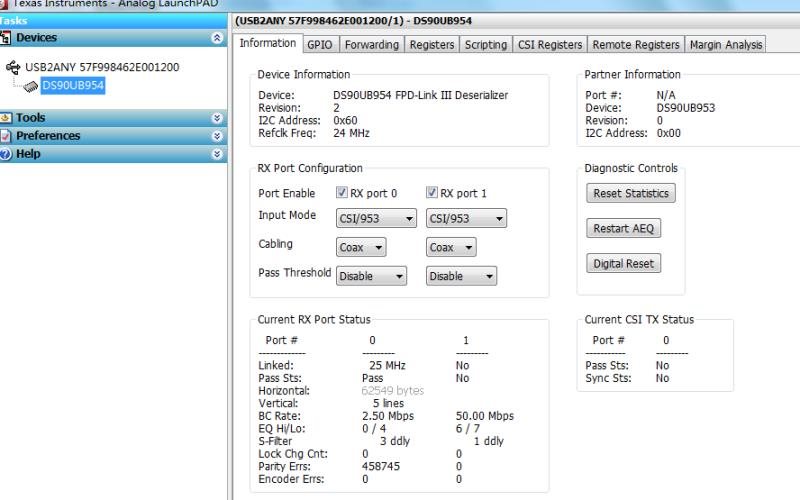Click the DS90UB954 chip icon

(x=31, y=86)
